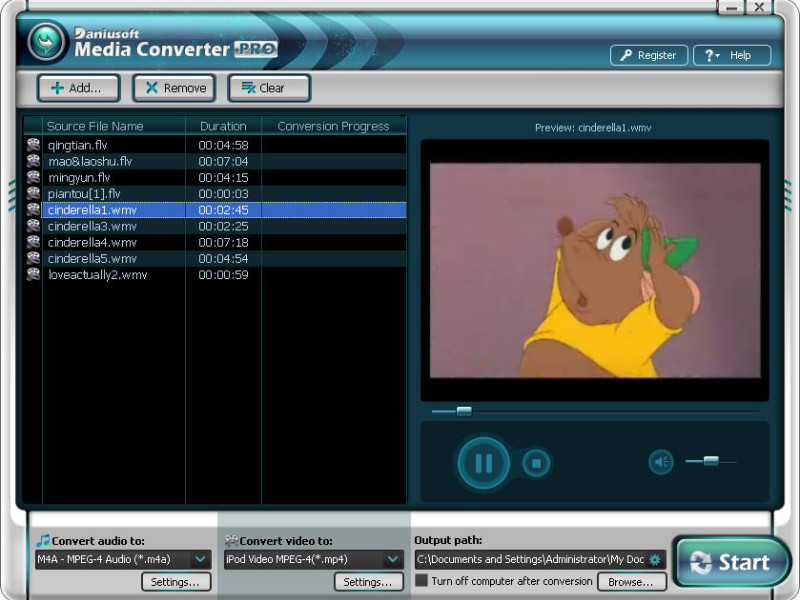Open the Help menu dropdown

pos(732,55)
